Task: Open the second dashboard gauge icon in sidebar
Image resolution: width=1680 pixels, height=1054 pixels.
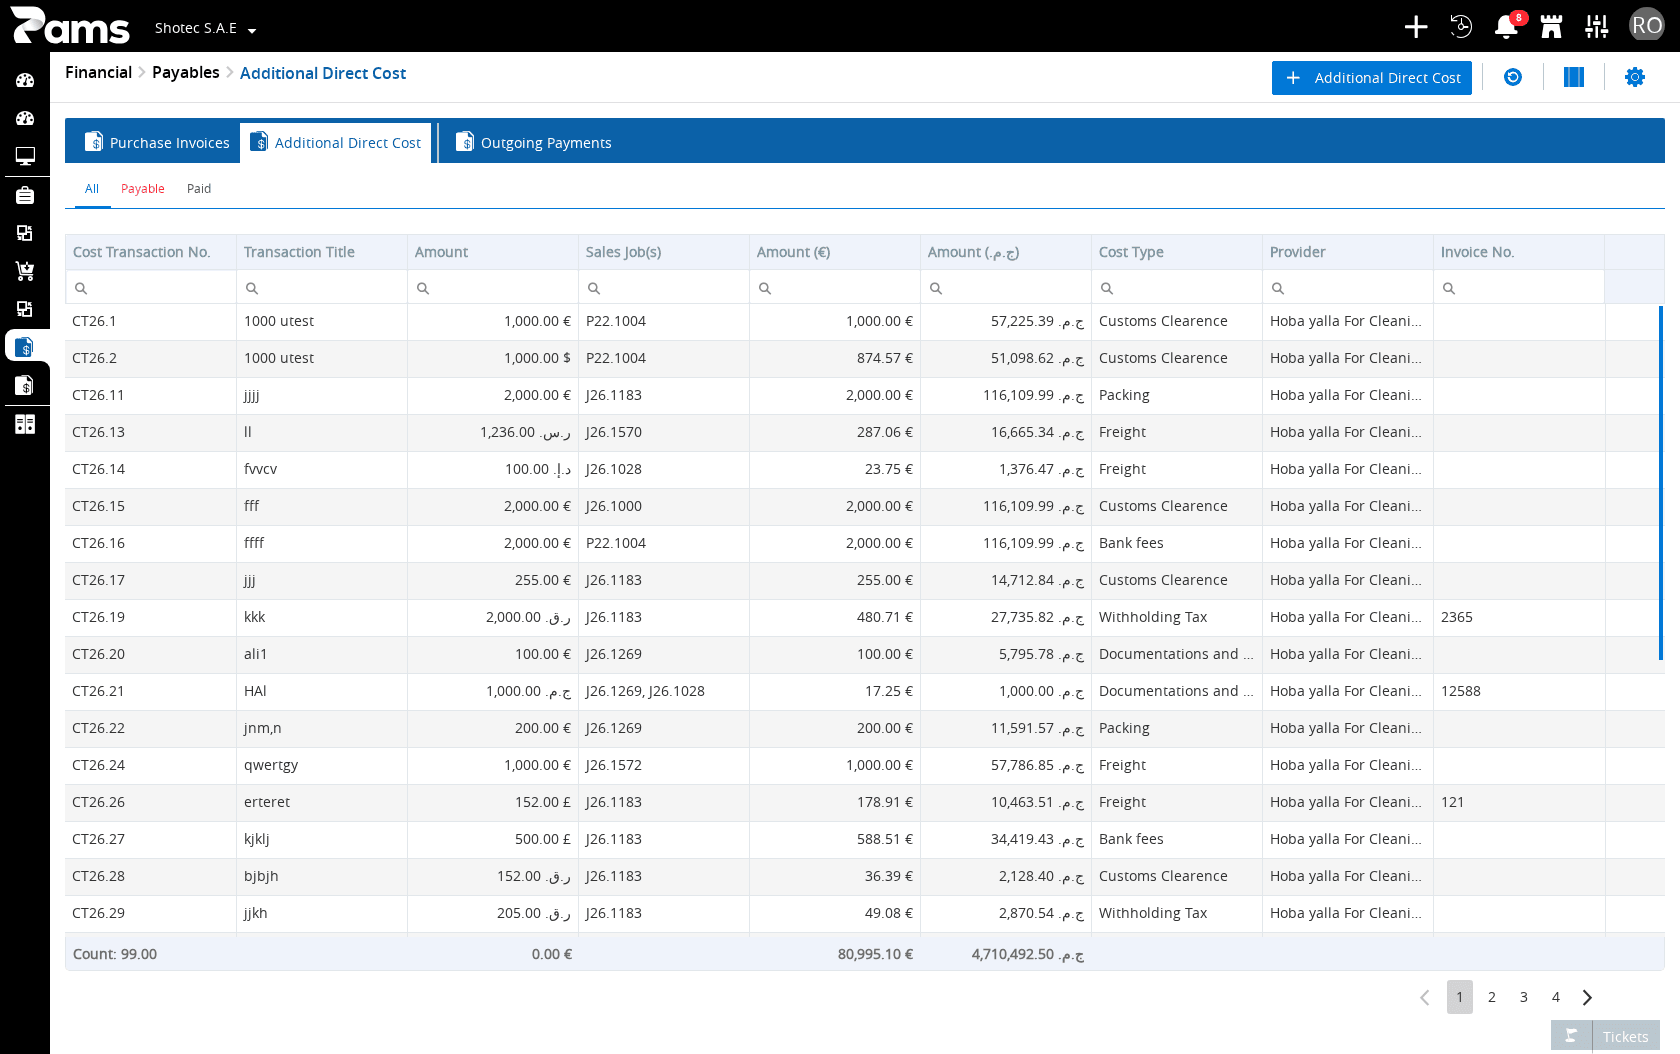Action: [x=25, y=118]
